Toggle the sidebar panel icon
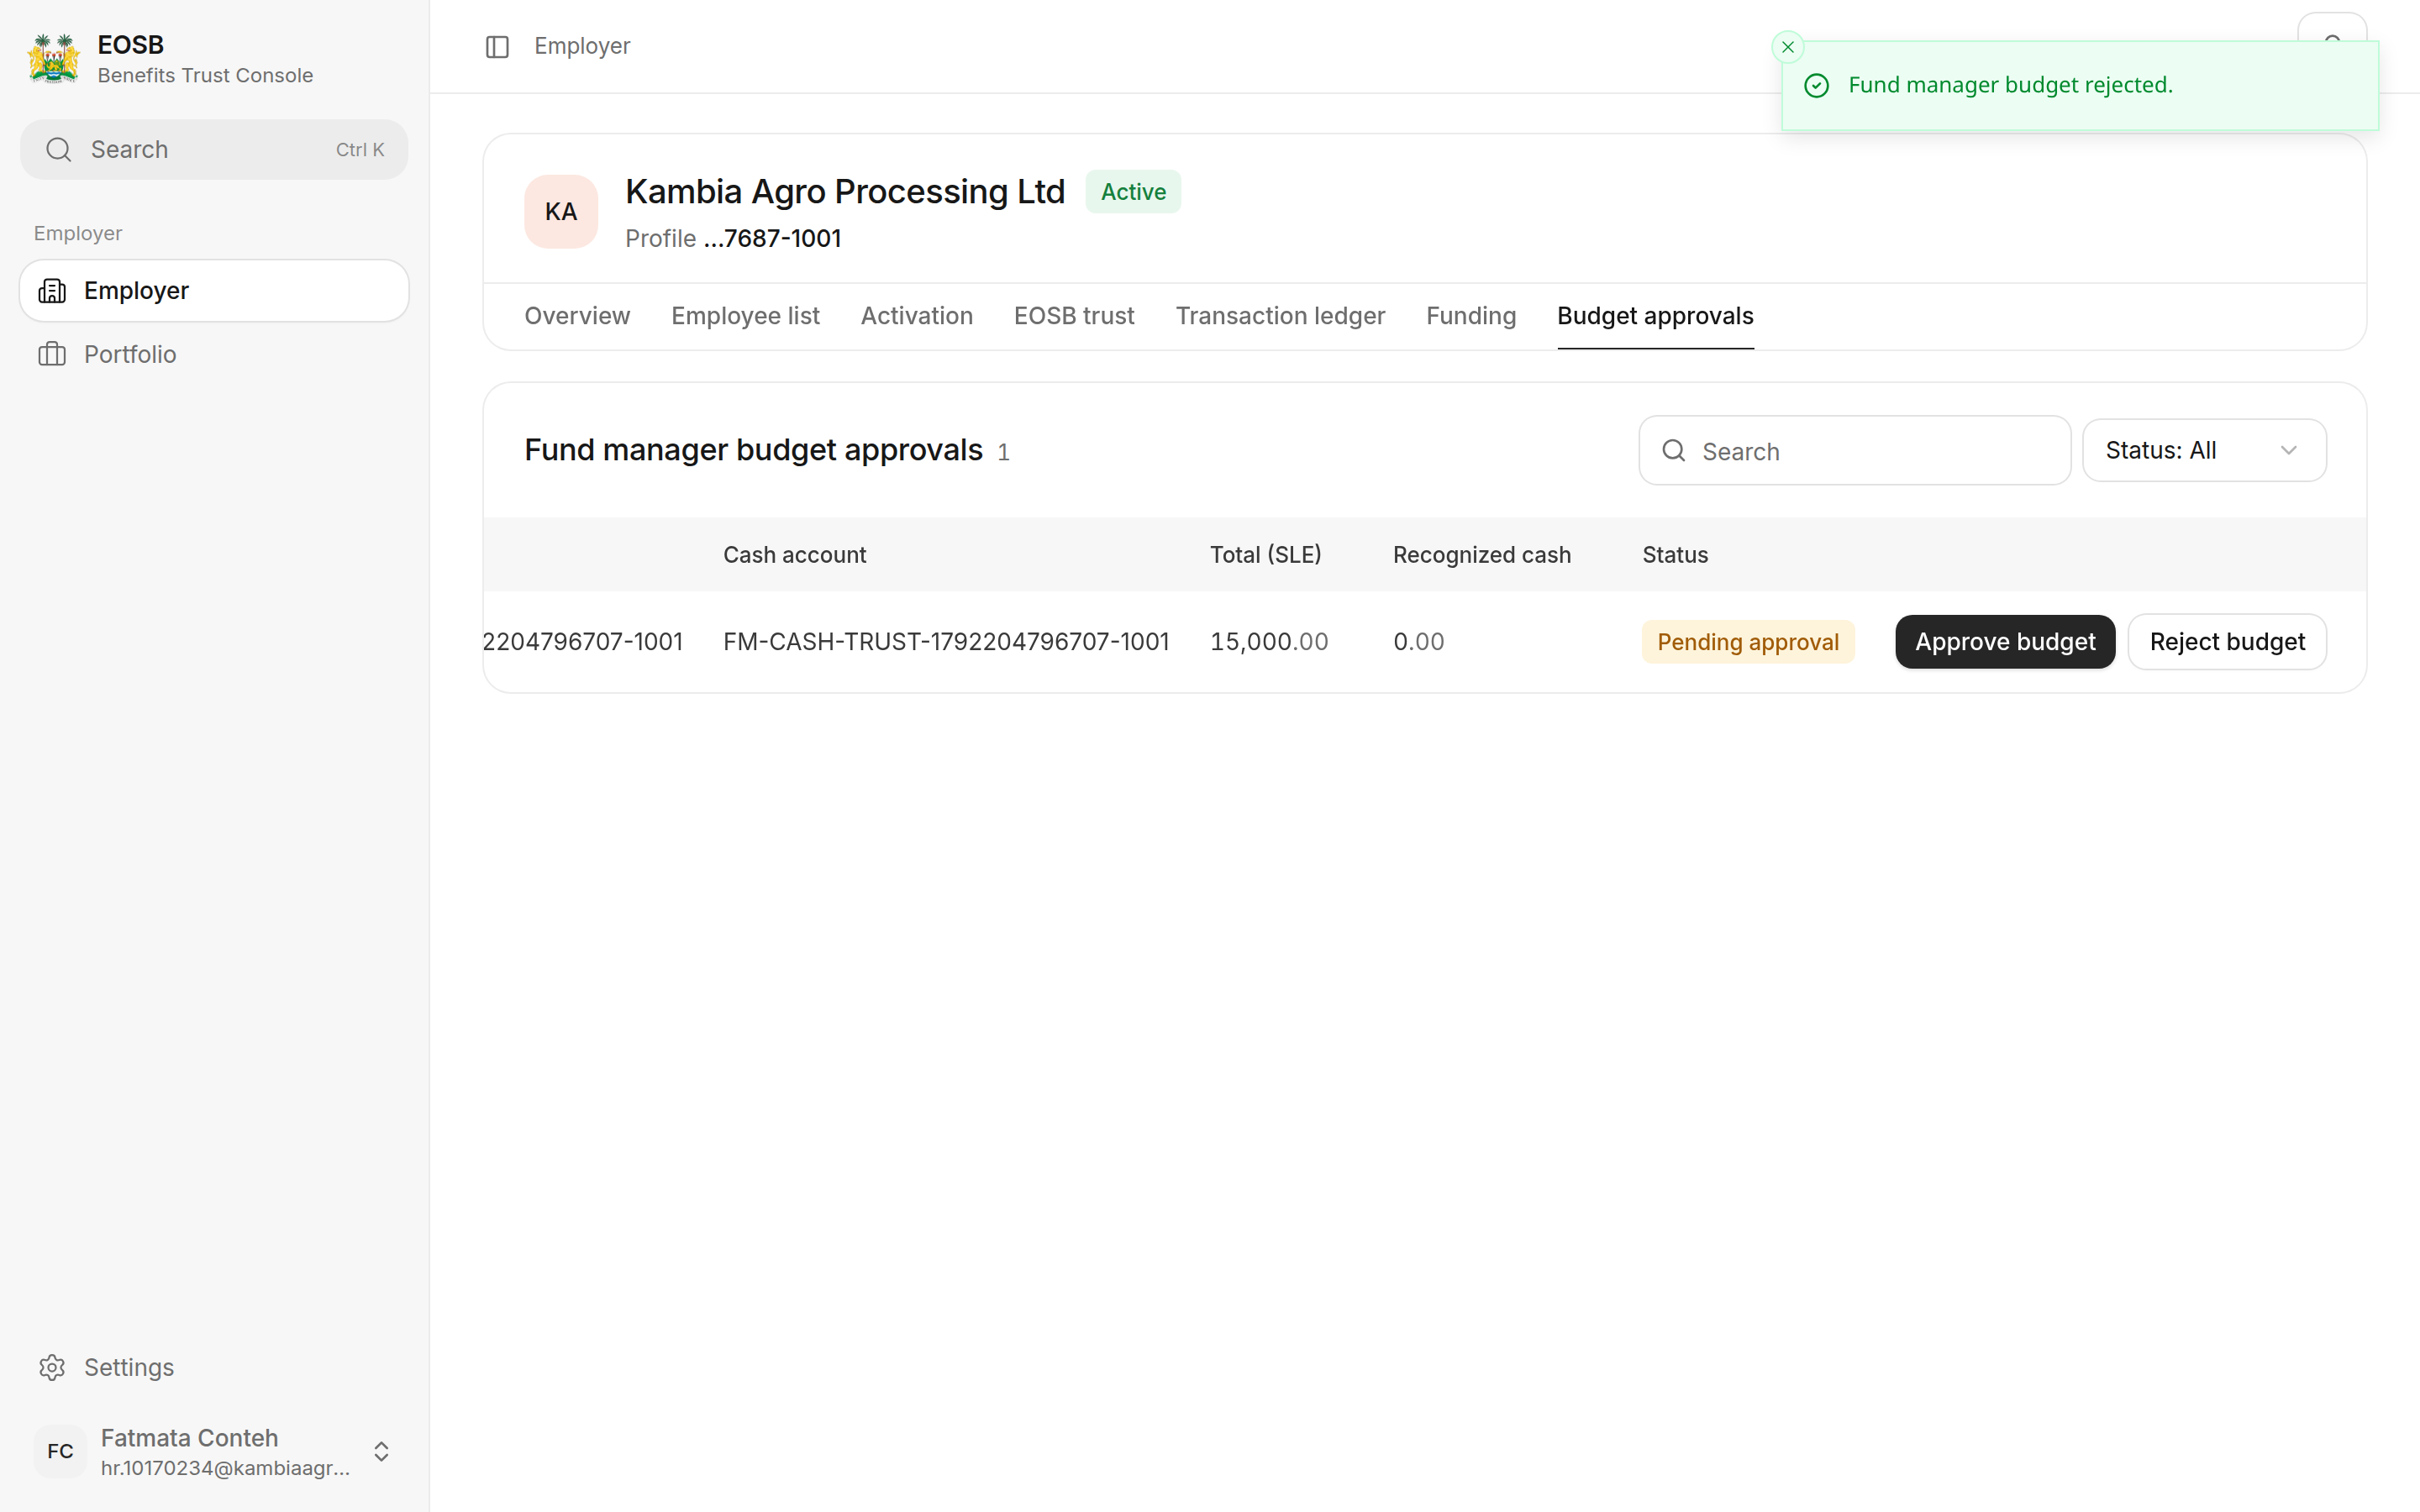The width and height of the screenshot is (2420, 1512). pos(497,47)
